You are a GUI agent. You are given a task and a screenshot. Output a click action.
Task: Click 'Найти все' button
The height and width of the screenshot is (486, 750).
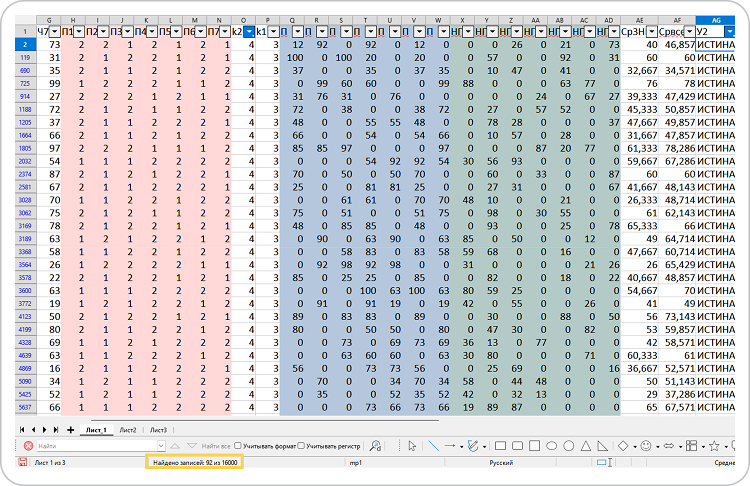click(x=216, y=446)
